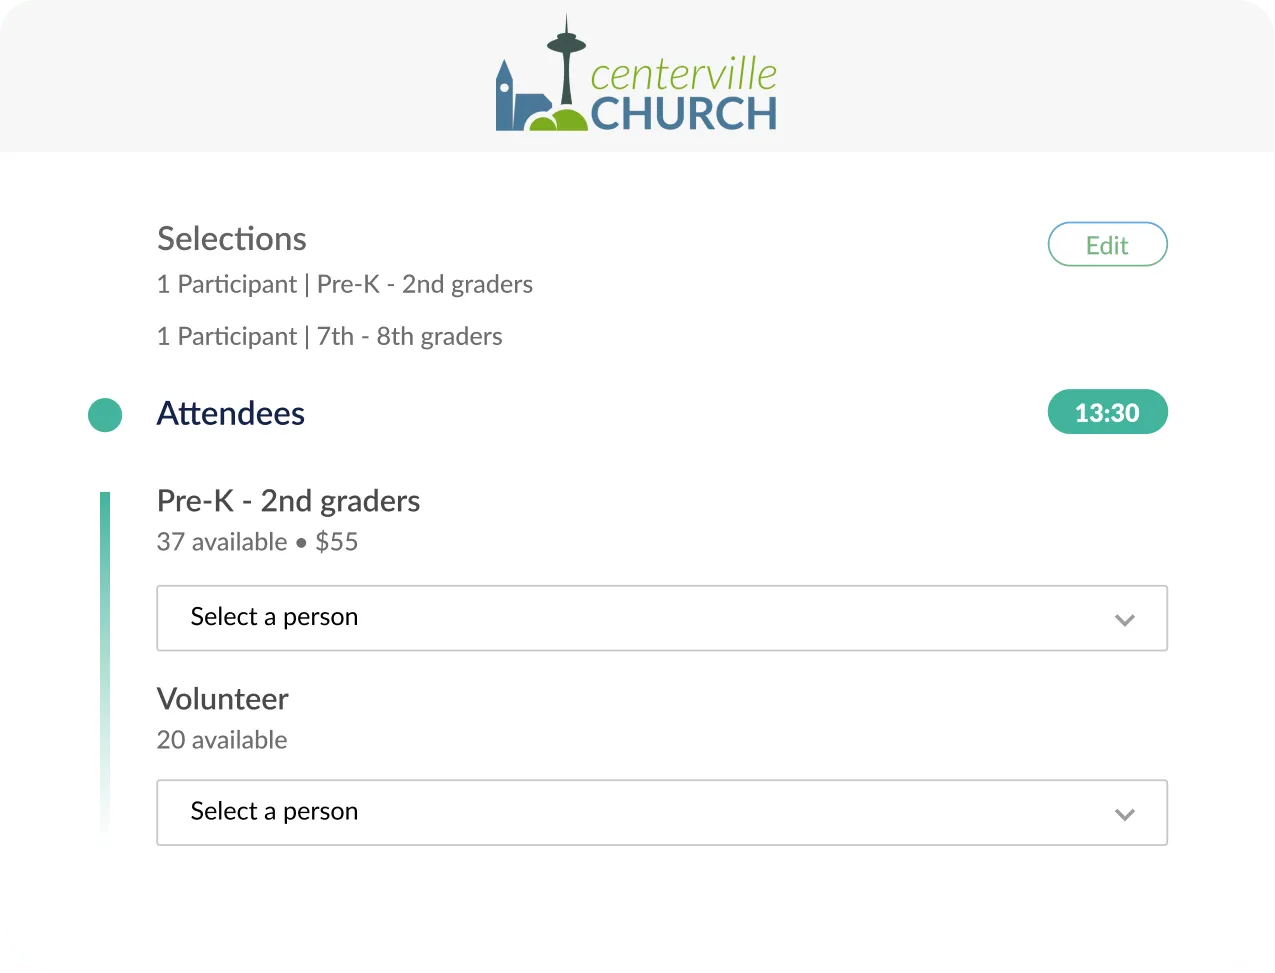This screenshot has width=1275, height=973.
Task: Click the Attendees section heading
Action: pyautogui.click(x=230, y=413)
